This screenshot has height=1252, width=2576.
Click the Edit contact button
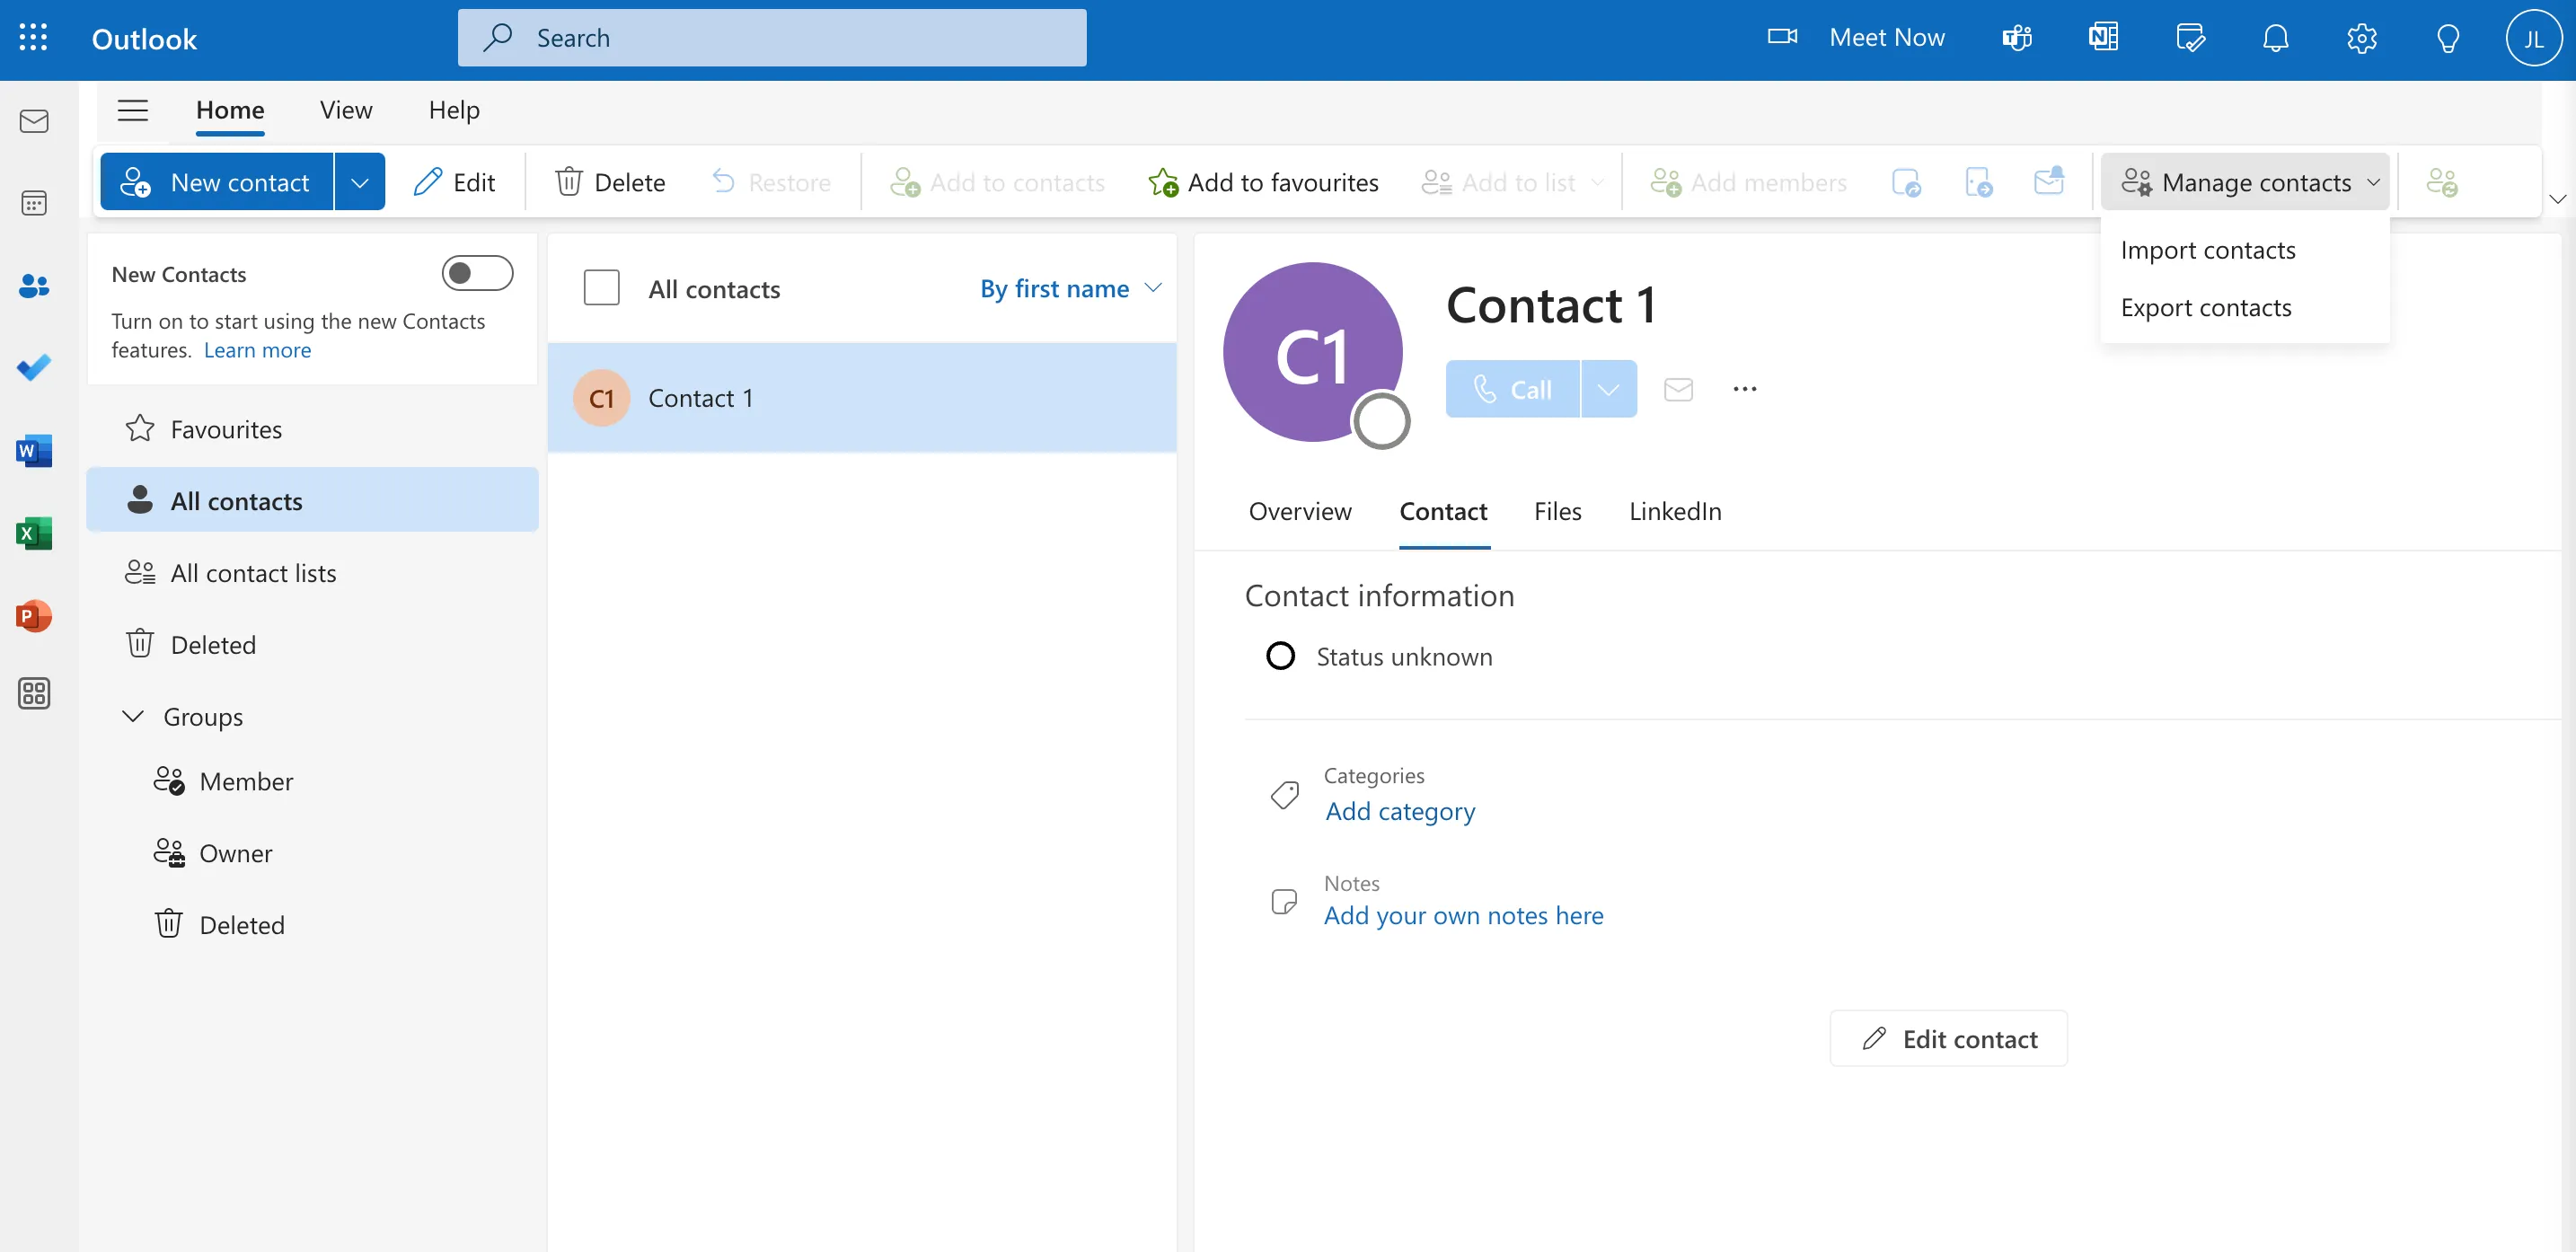1948,1038
